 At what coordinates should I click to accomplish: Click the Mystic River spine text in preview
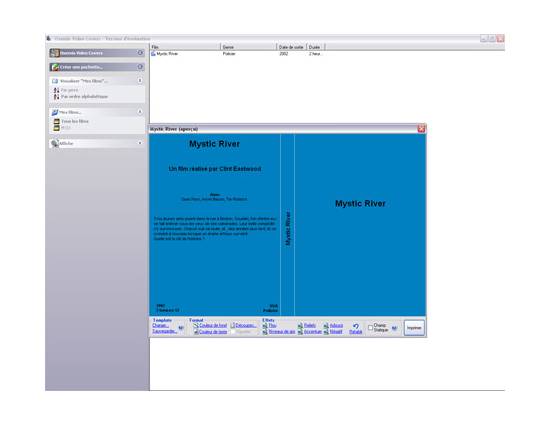288,228
